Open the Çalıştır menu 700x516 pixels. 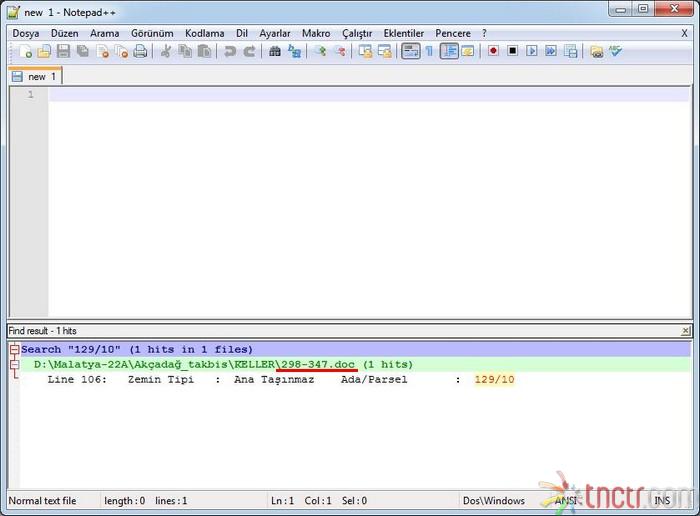coord(357,33)
